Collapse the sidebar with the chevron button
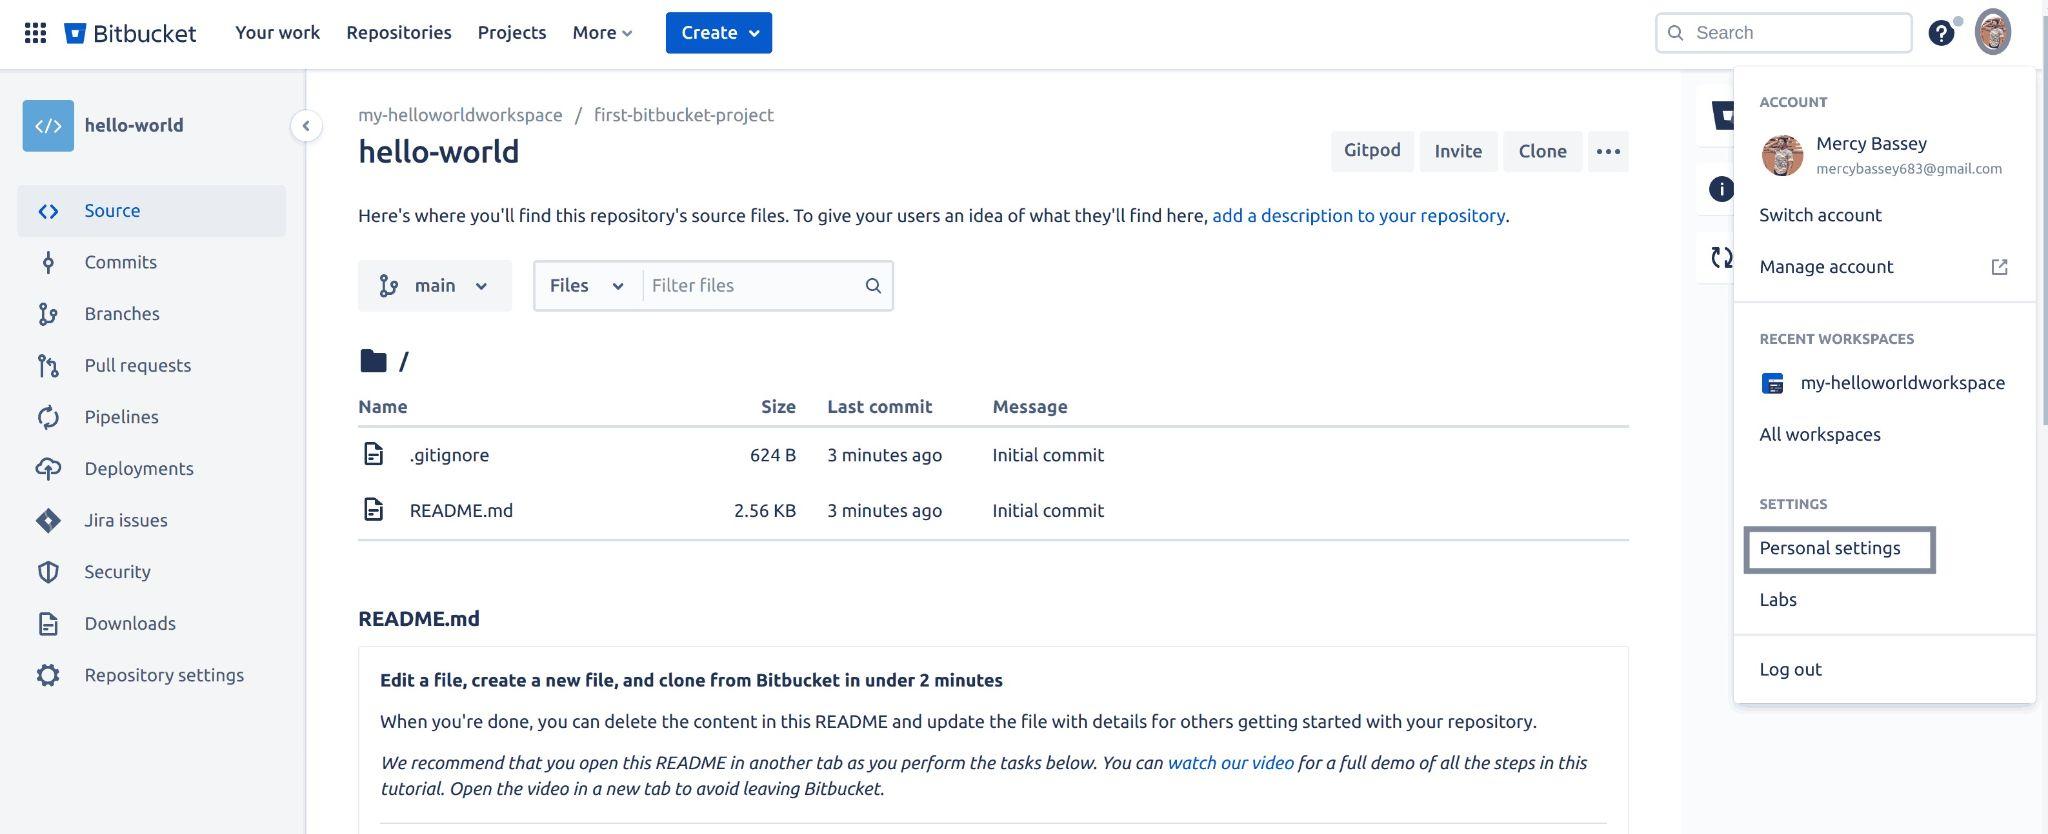 306,126
